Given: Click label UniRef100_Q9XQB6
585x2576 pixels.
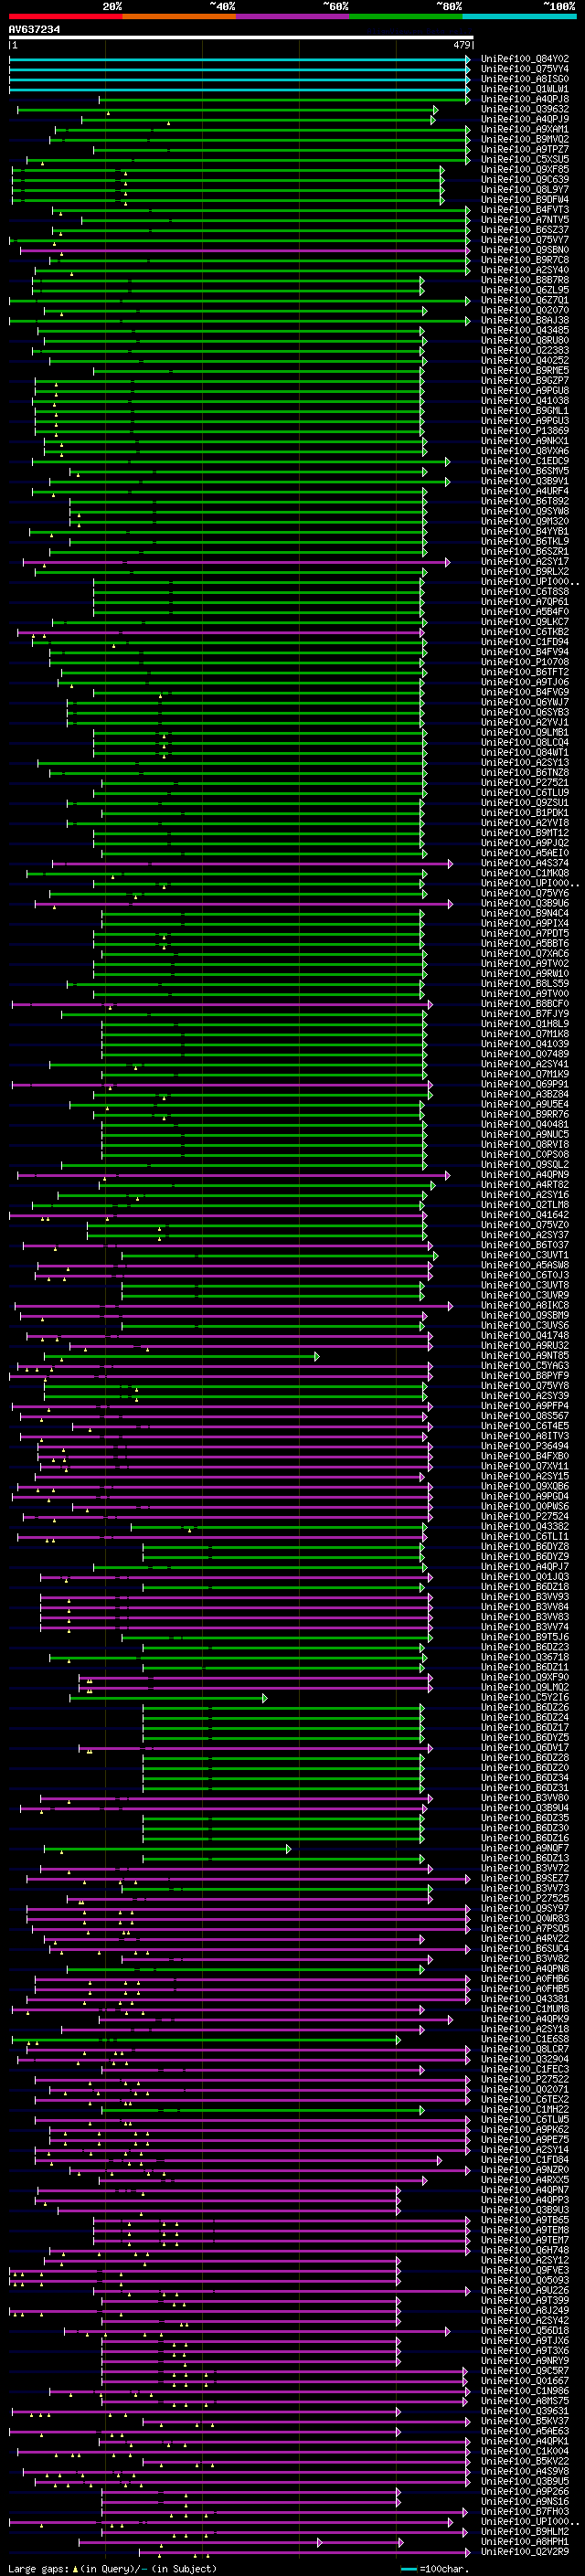Looking at the screenshot, I should 525,1486.
